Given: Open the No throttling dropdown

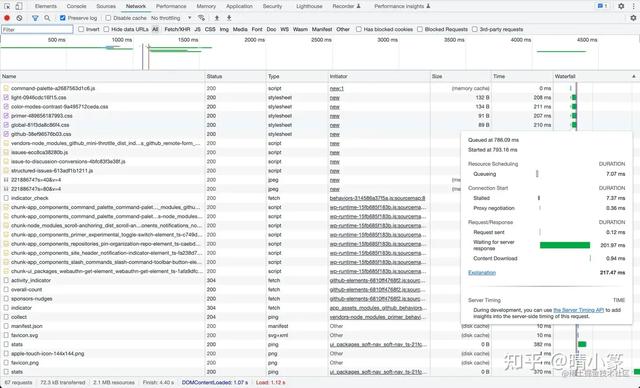Looking at the screenshot, I should tap(171, 18).
